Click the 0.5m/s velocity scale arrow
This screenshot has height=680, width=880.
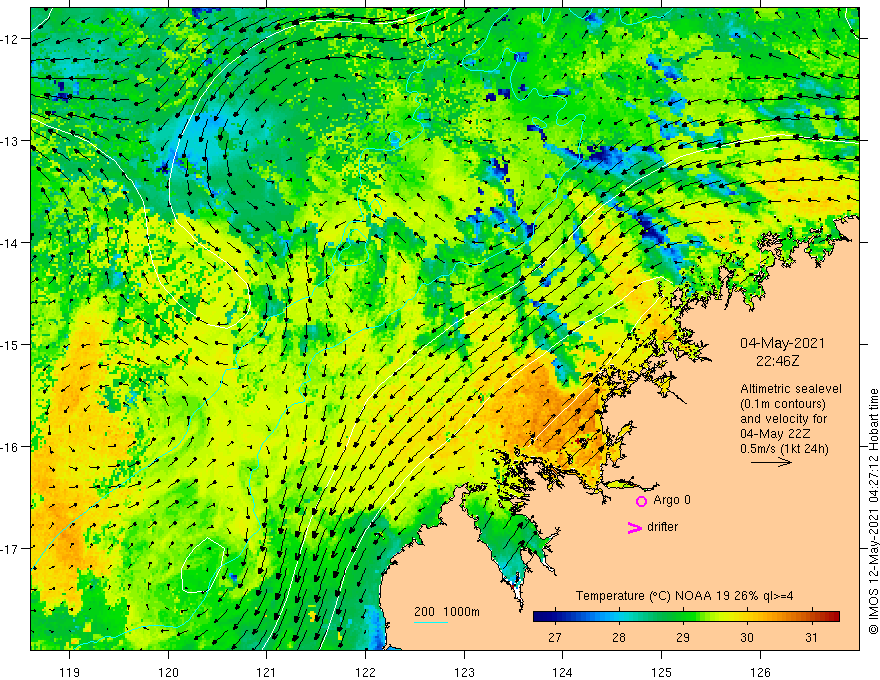[771, 462]
